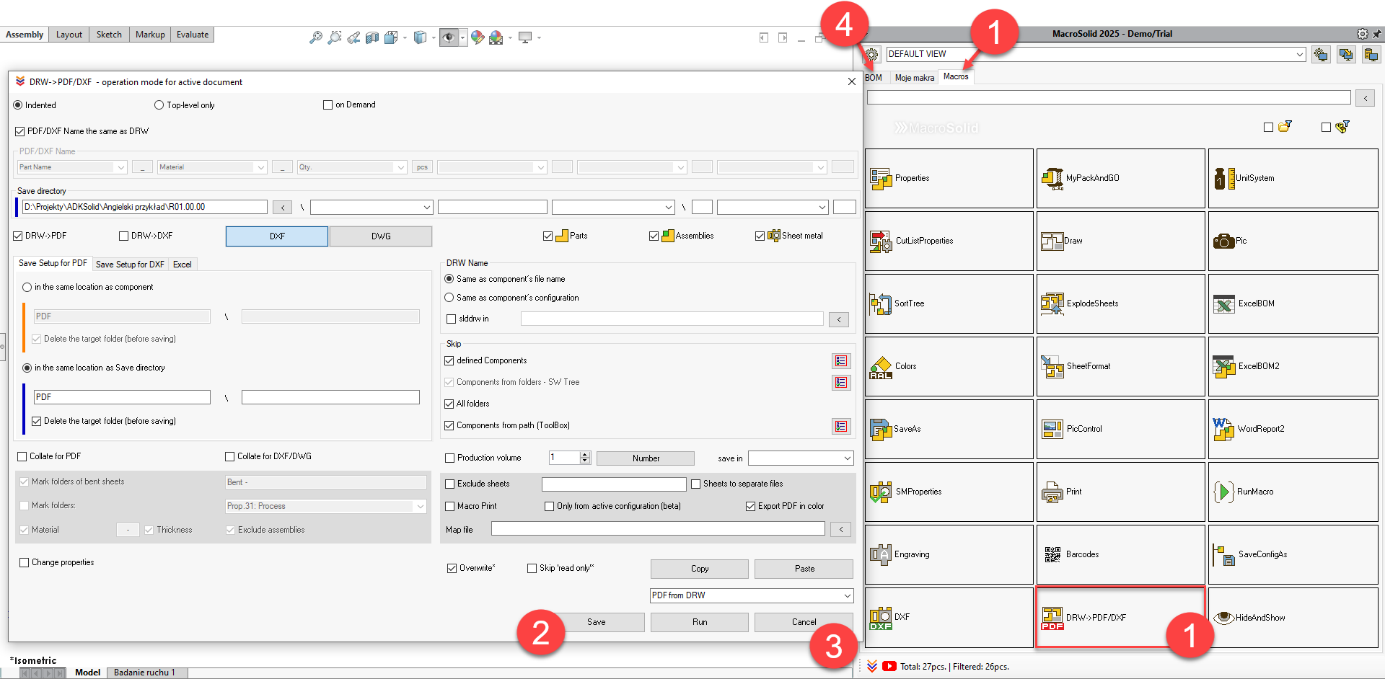Viewport: 1385px width, 679px height.
Task: Launch the SortTree macro
Action: tap(948, 303)
